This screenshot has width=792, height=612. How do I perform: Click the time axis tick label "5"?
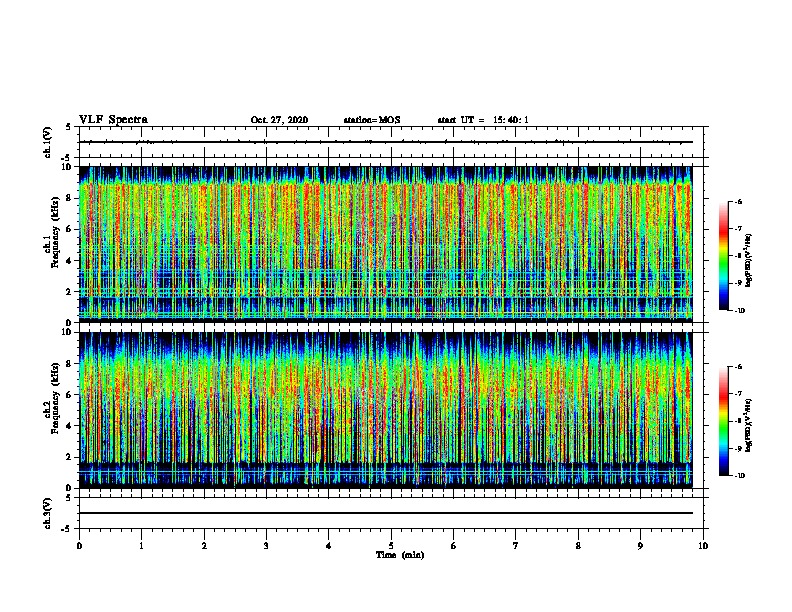pos(391,546)
